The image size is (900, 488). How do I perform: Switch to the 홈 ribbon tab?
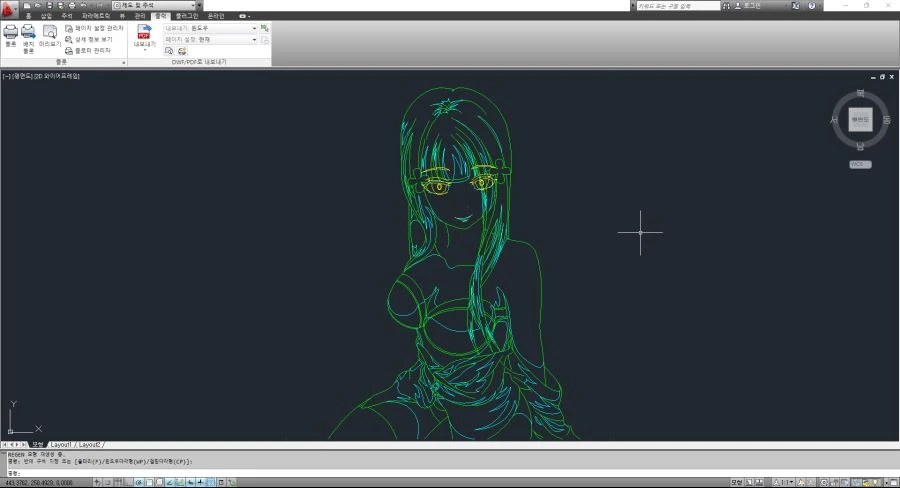point(29,16)
